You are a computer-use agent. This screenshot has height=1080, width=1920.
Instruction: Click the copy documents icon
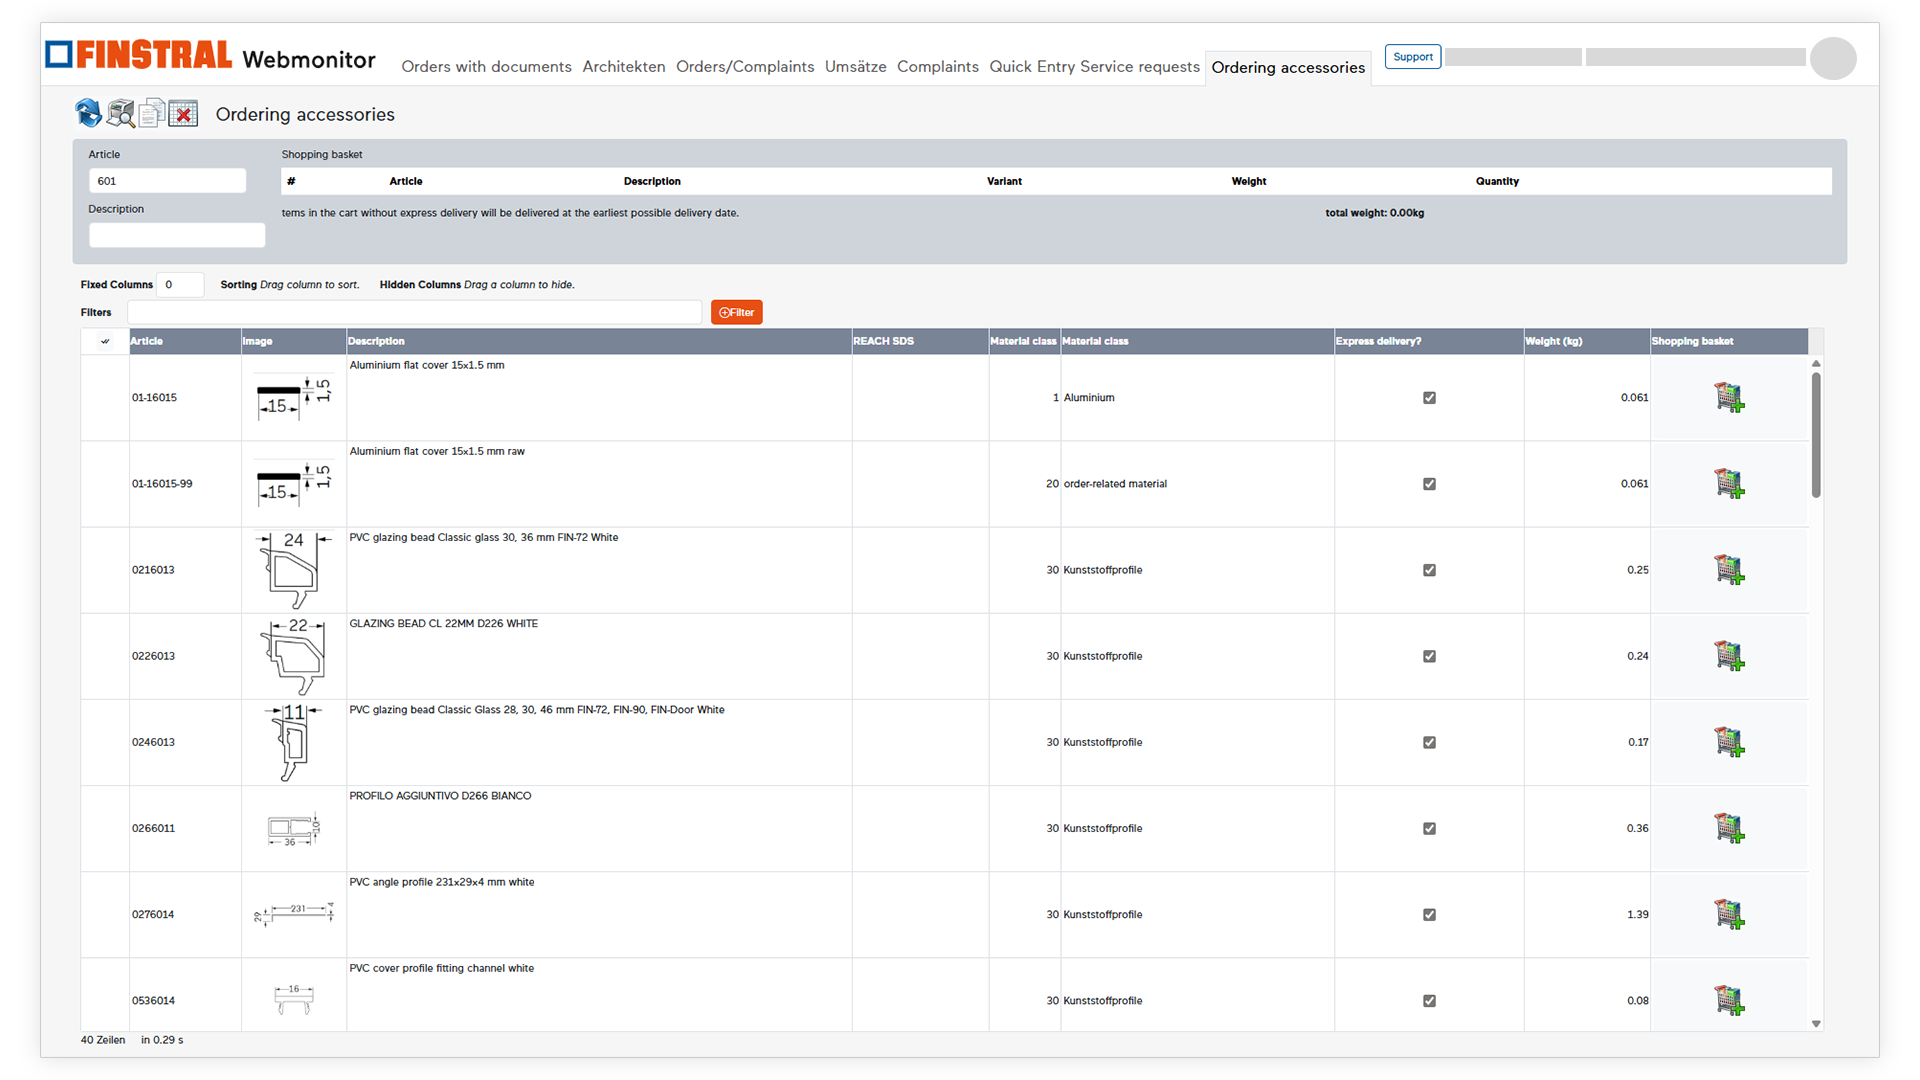(x=152, y=113)
